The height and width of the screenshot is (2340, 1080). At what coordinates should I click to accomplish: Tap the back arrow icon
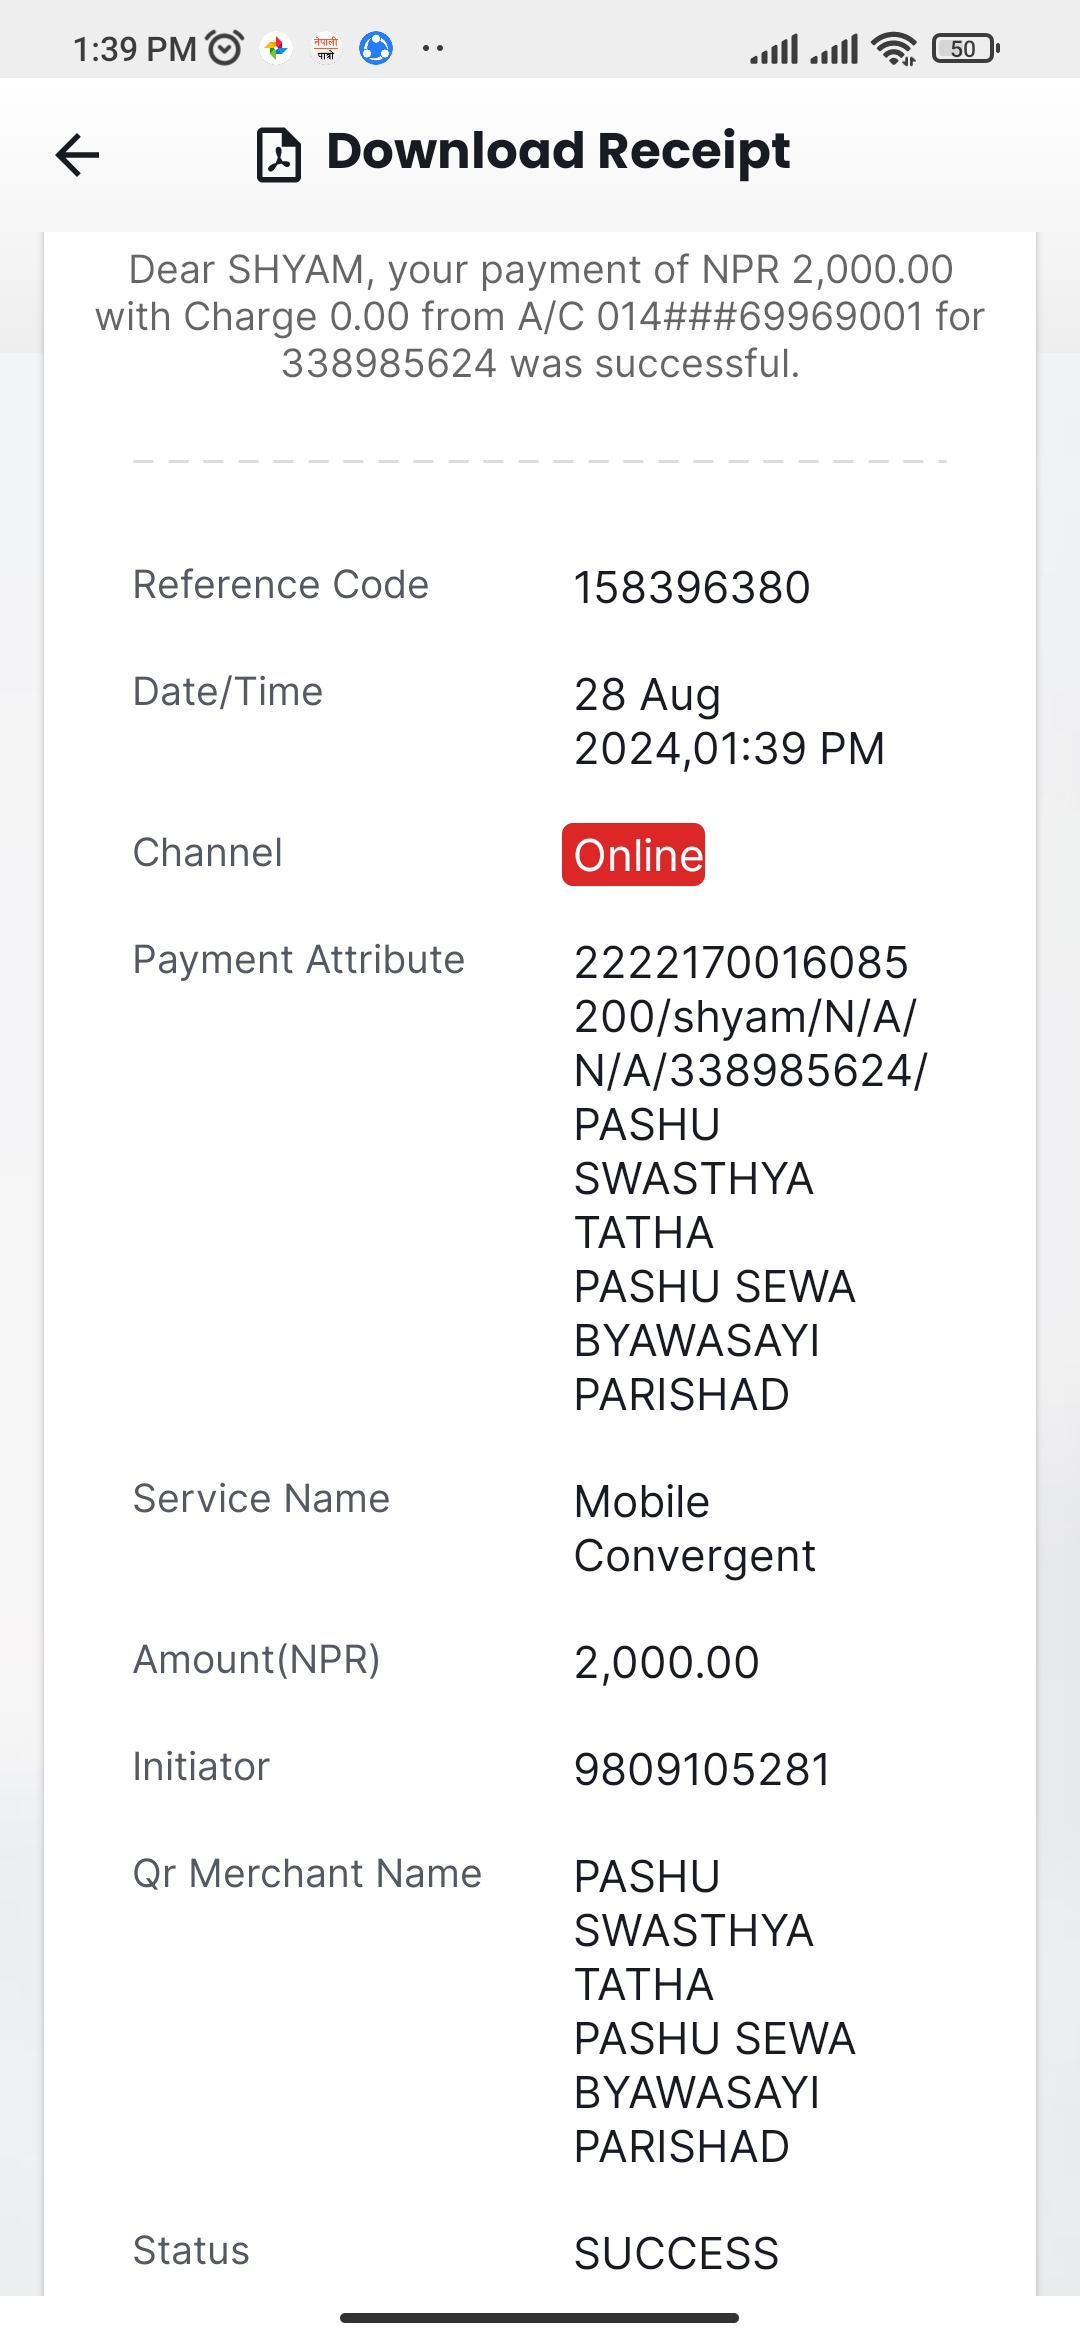point(77,155)
